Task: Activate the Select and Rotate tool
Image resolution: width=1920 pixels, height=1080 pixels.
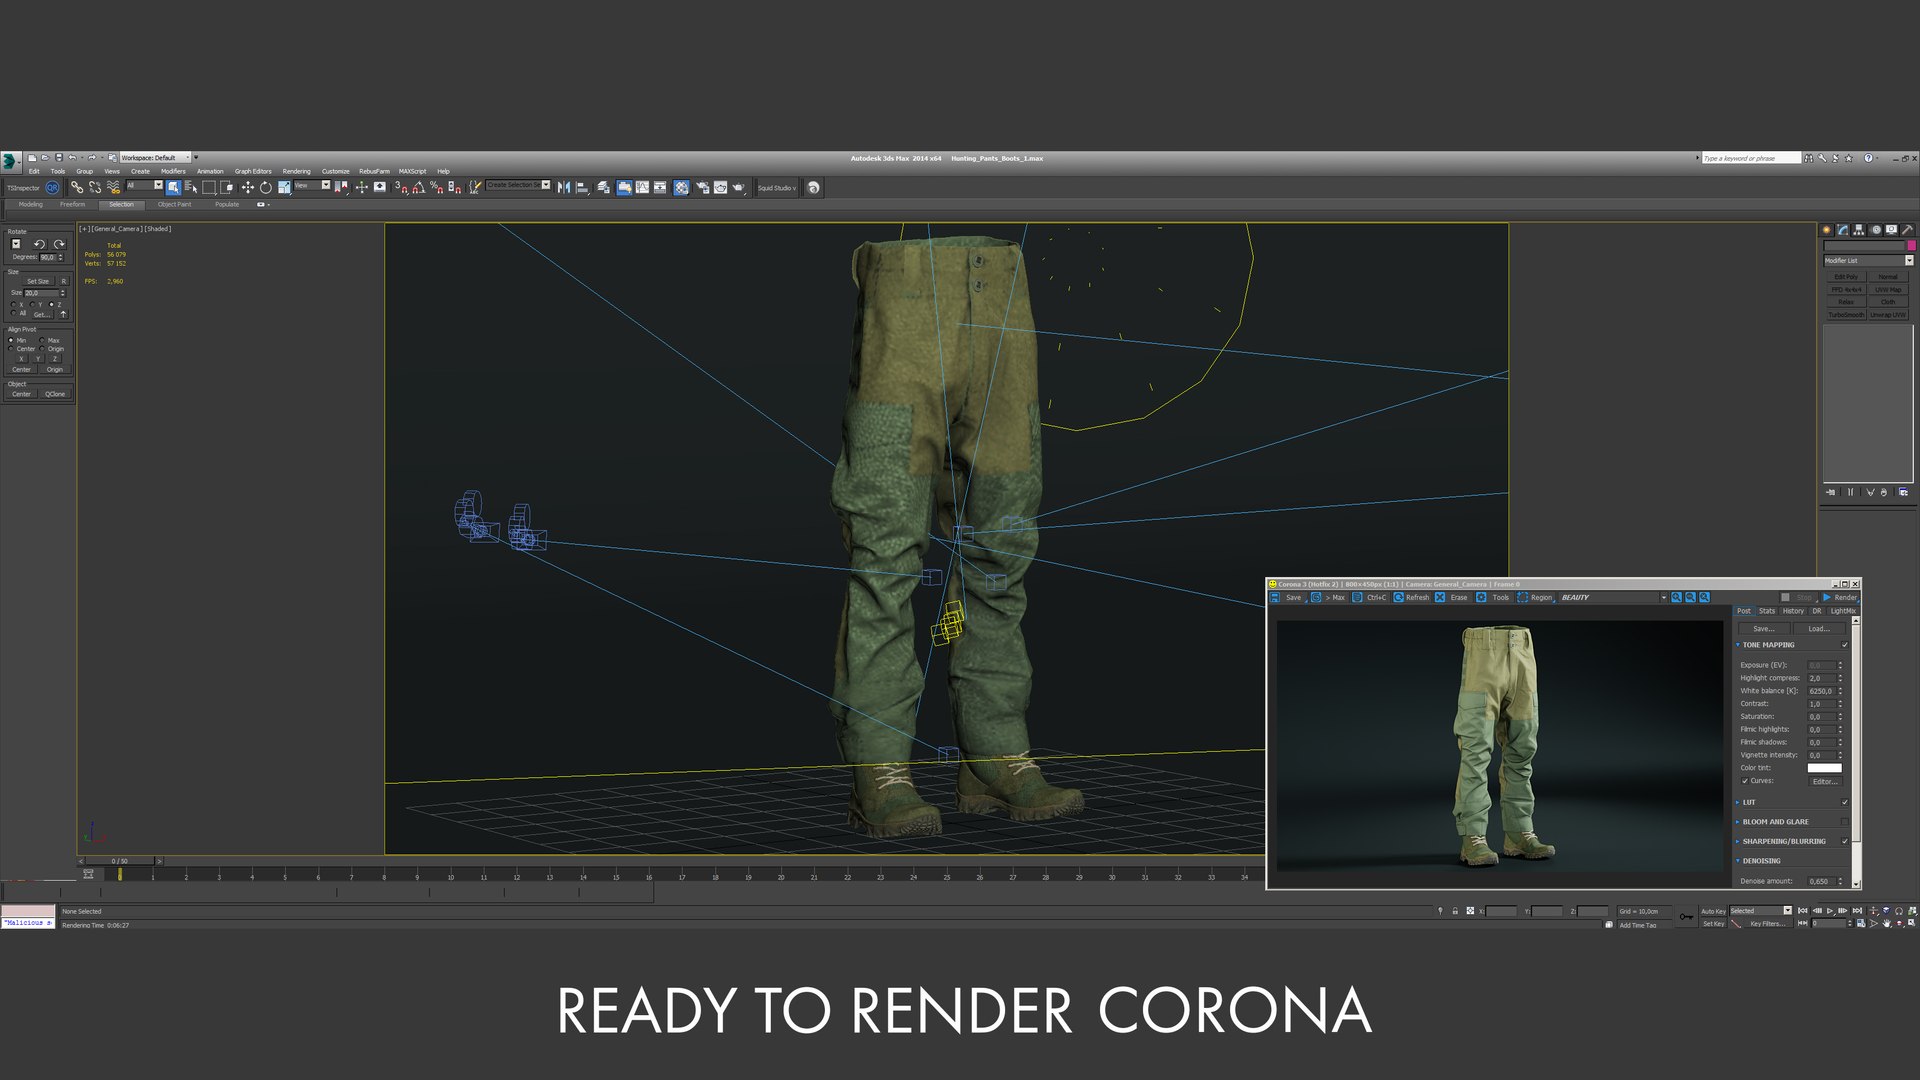Action: click(x=265, y=187)
